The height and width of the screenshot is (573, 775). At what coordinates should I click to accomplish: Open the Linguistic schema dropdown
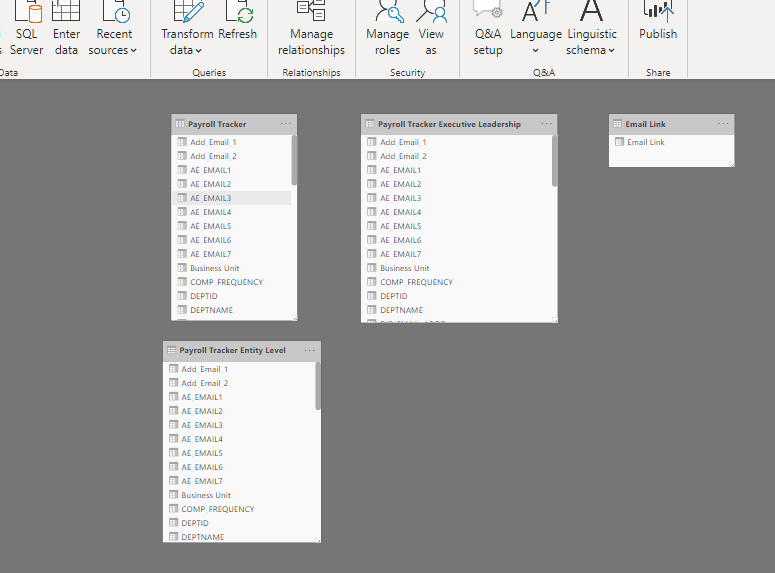click(x=592, y=30)
